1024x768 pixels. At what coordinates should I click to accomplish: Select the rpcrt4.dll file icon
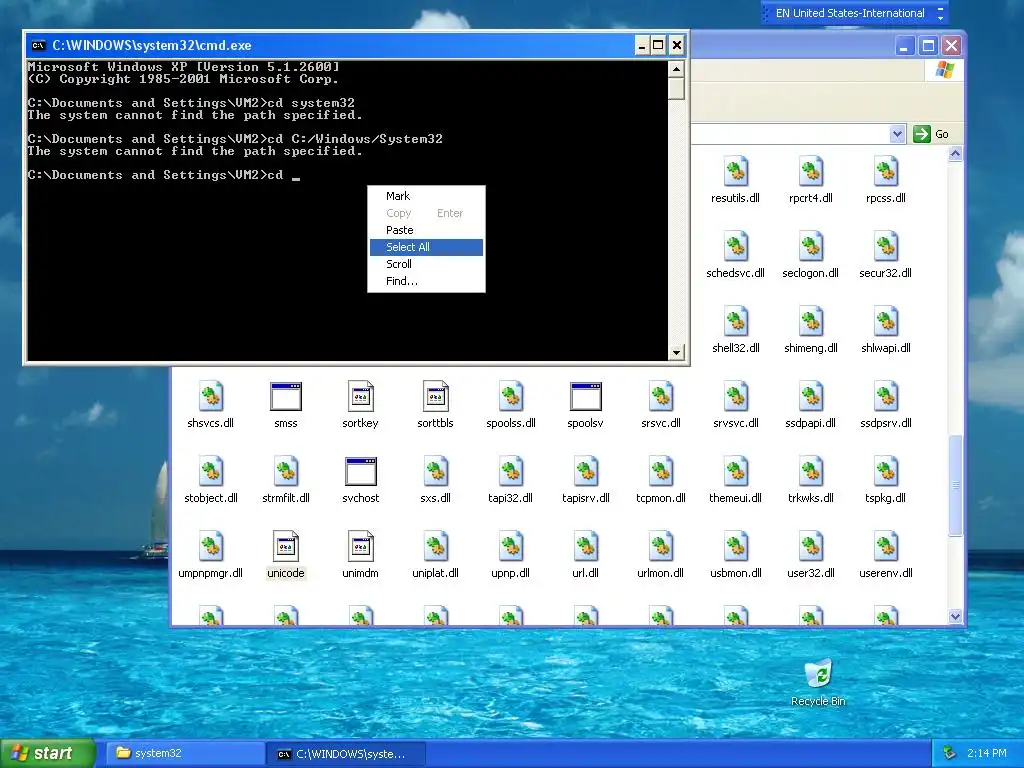tap(811, 172)
